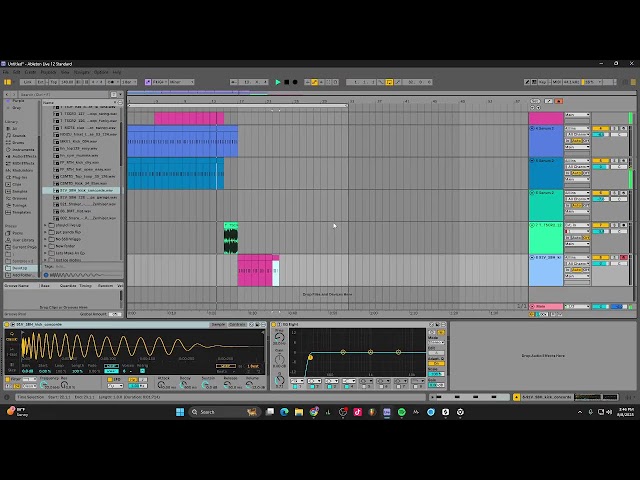Screen dimensions: 640x480
Task: Open the F#/Gb root note dropdown
Action: point(160,82)
